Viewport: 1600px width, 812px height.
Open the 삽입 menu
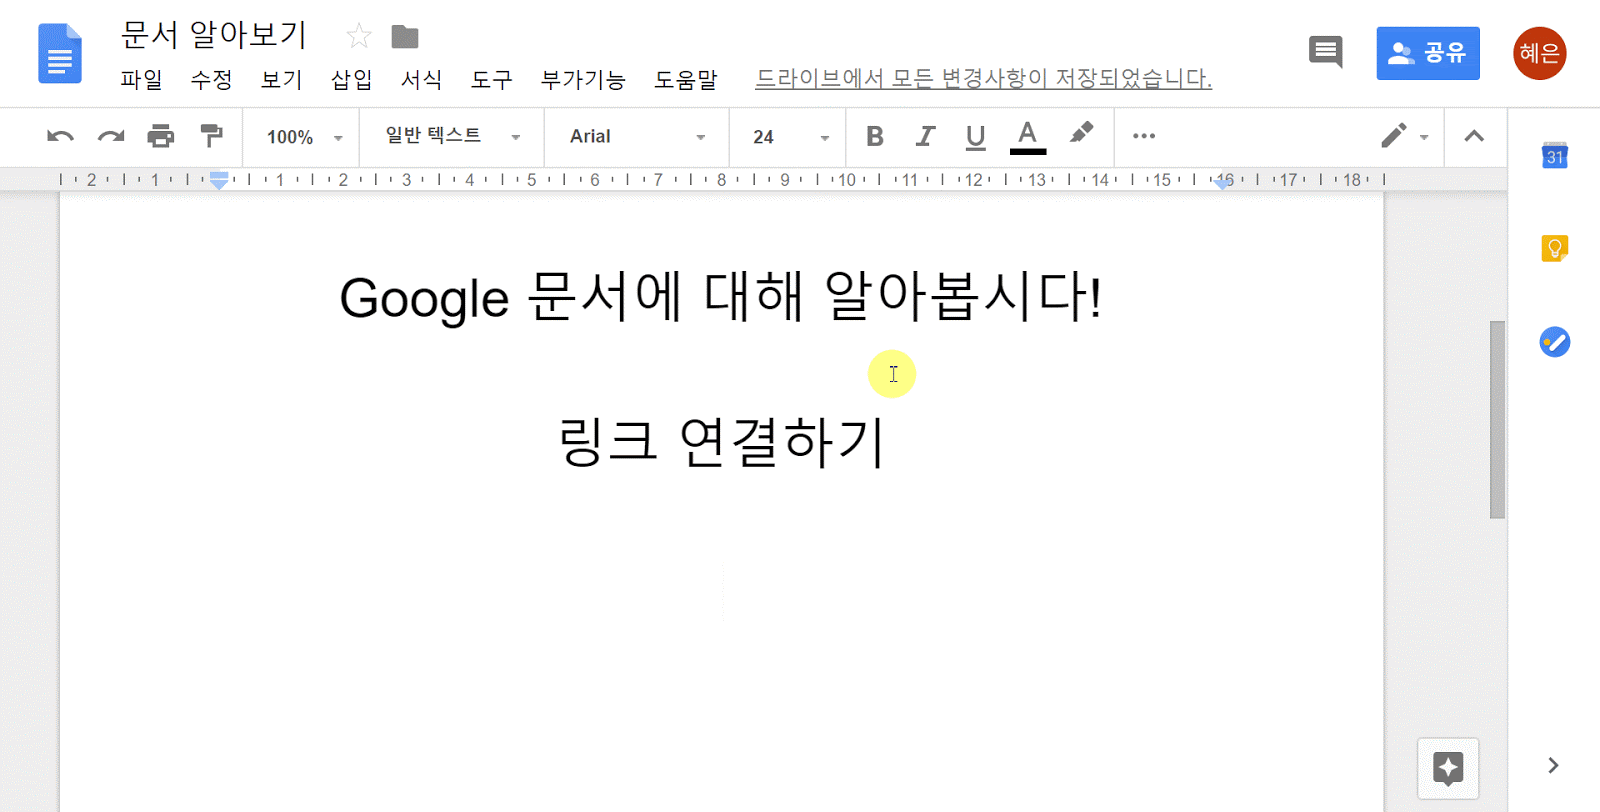pos(351,79)
